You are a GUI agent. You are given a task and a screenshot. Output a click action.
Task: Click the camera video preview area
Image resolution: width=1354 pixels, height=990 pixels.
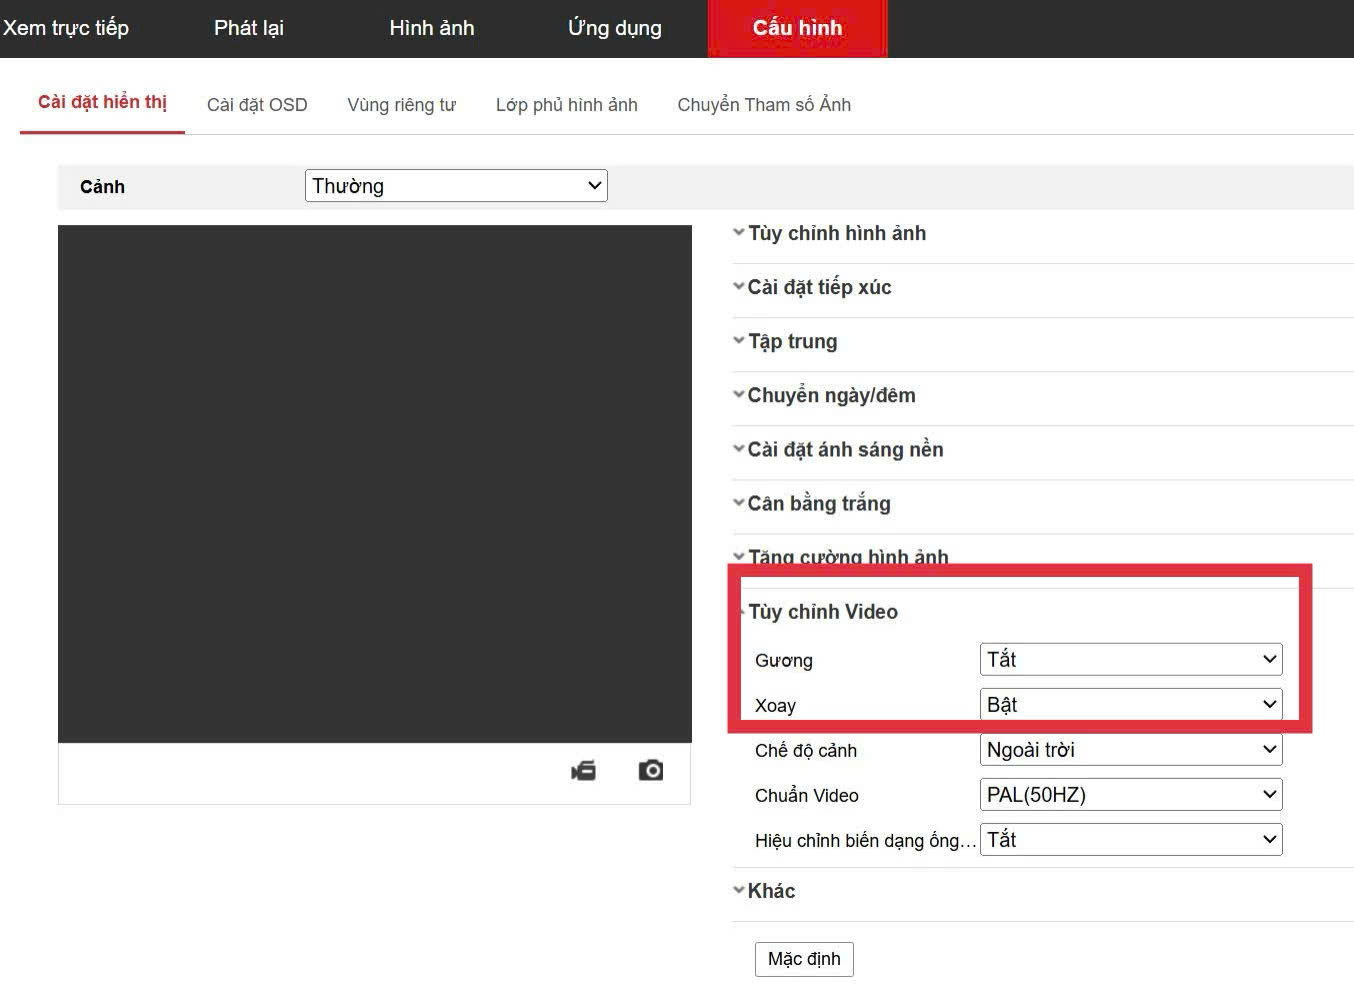375,483
